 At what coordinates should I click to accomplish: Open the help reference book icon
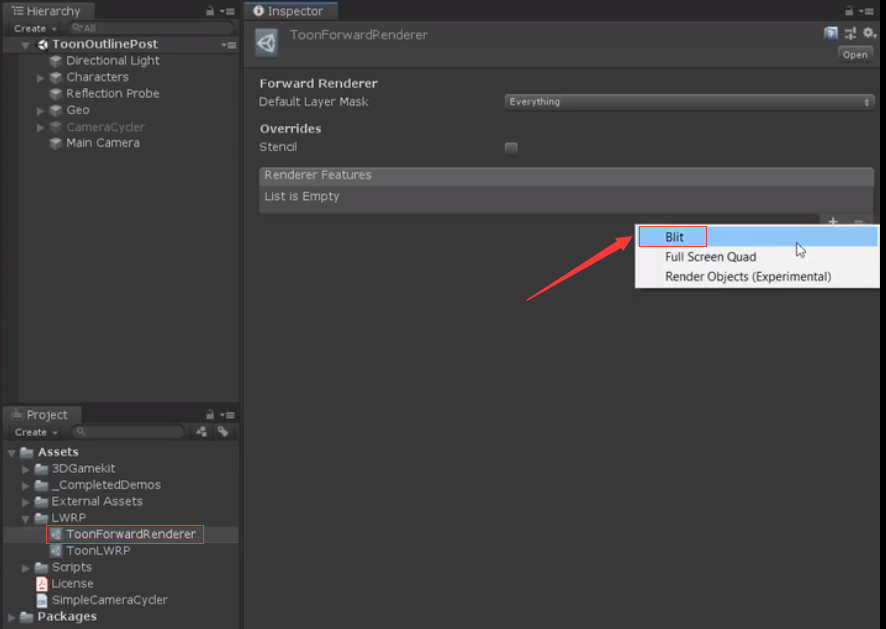[x=831, y=33]
